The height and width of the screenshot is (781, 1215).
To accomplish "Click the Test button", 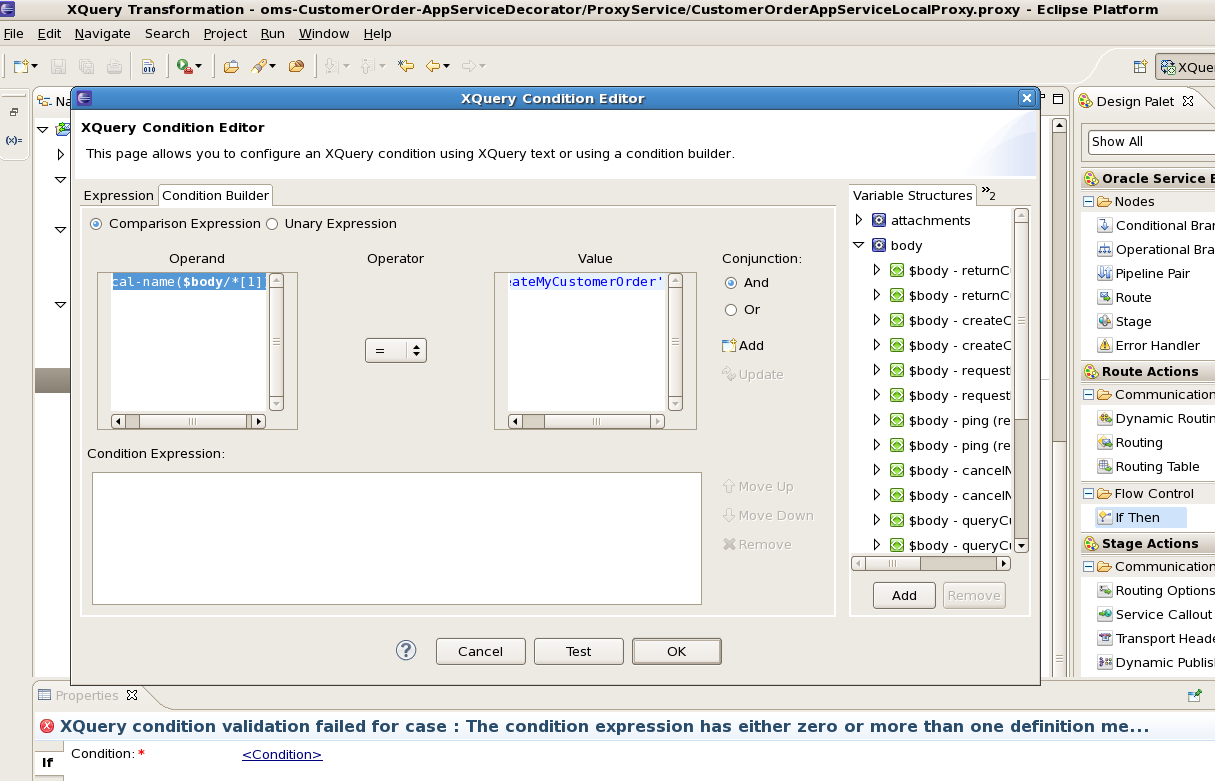I will (x=579, y=651).
